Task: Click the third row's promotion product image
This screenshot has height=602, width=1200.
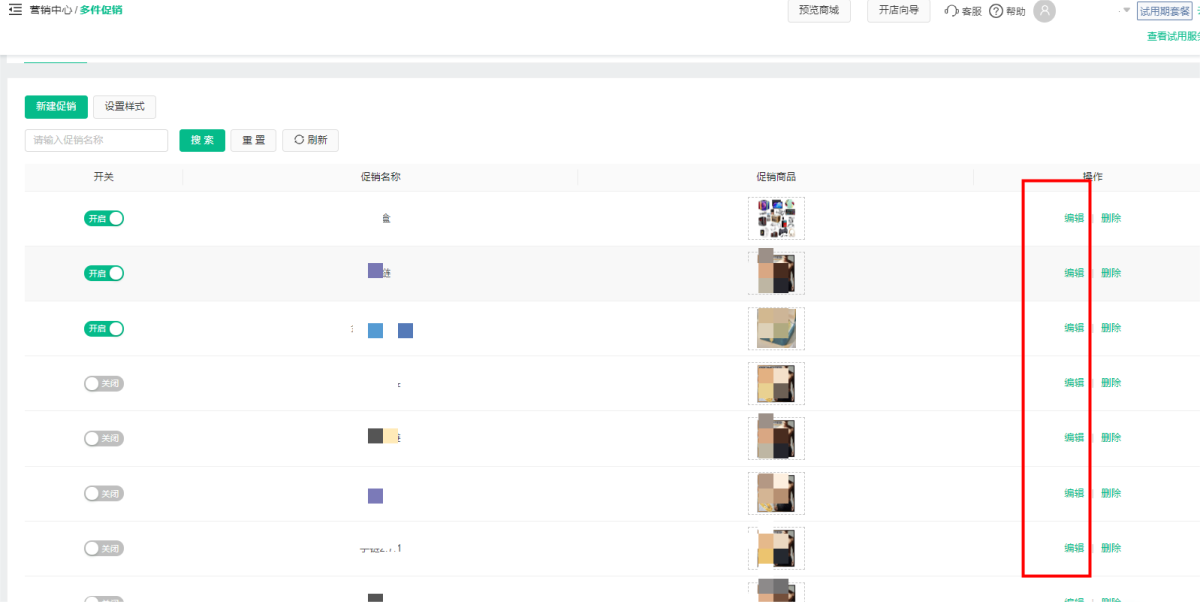Action: 776,328
